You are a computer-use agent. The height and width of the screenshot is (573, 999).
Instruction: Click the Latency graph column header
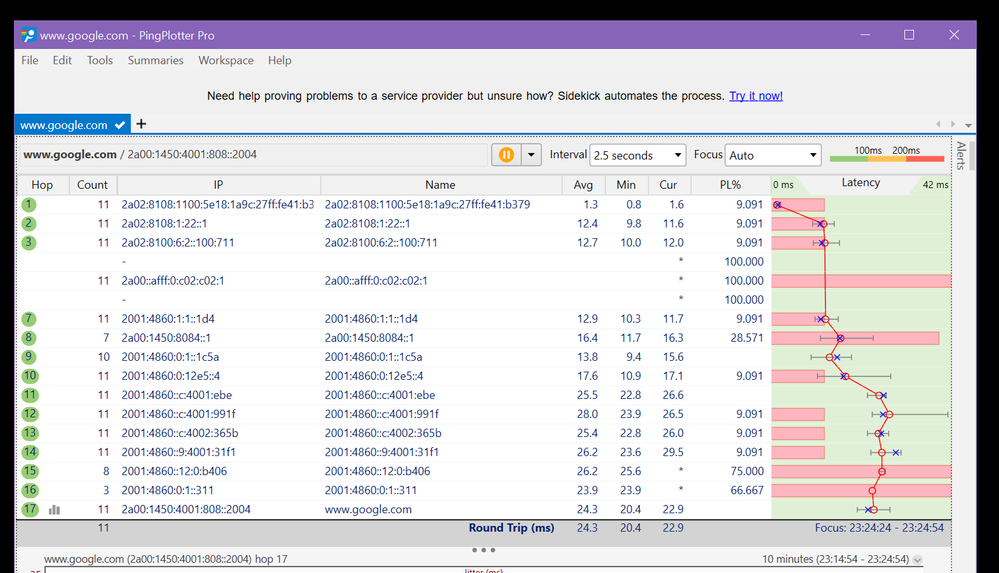(861, 184)
